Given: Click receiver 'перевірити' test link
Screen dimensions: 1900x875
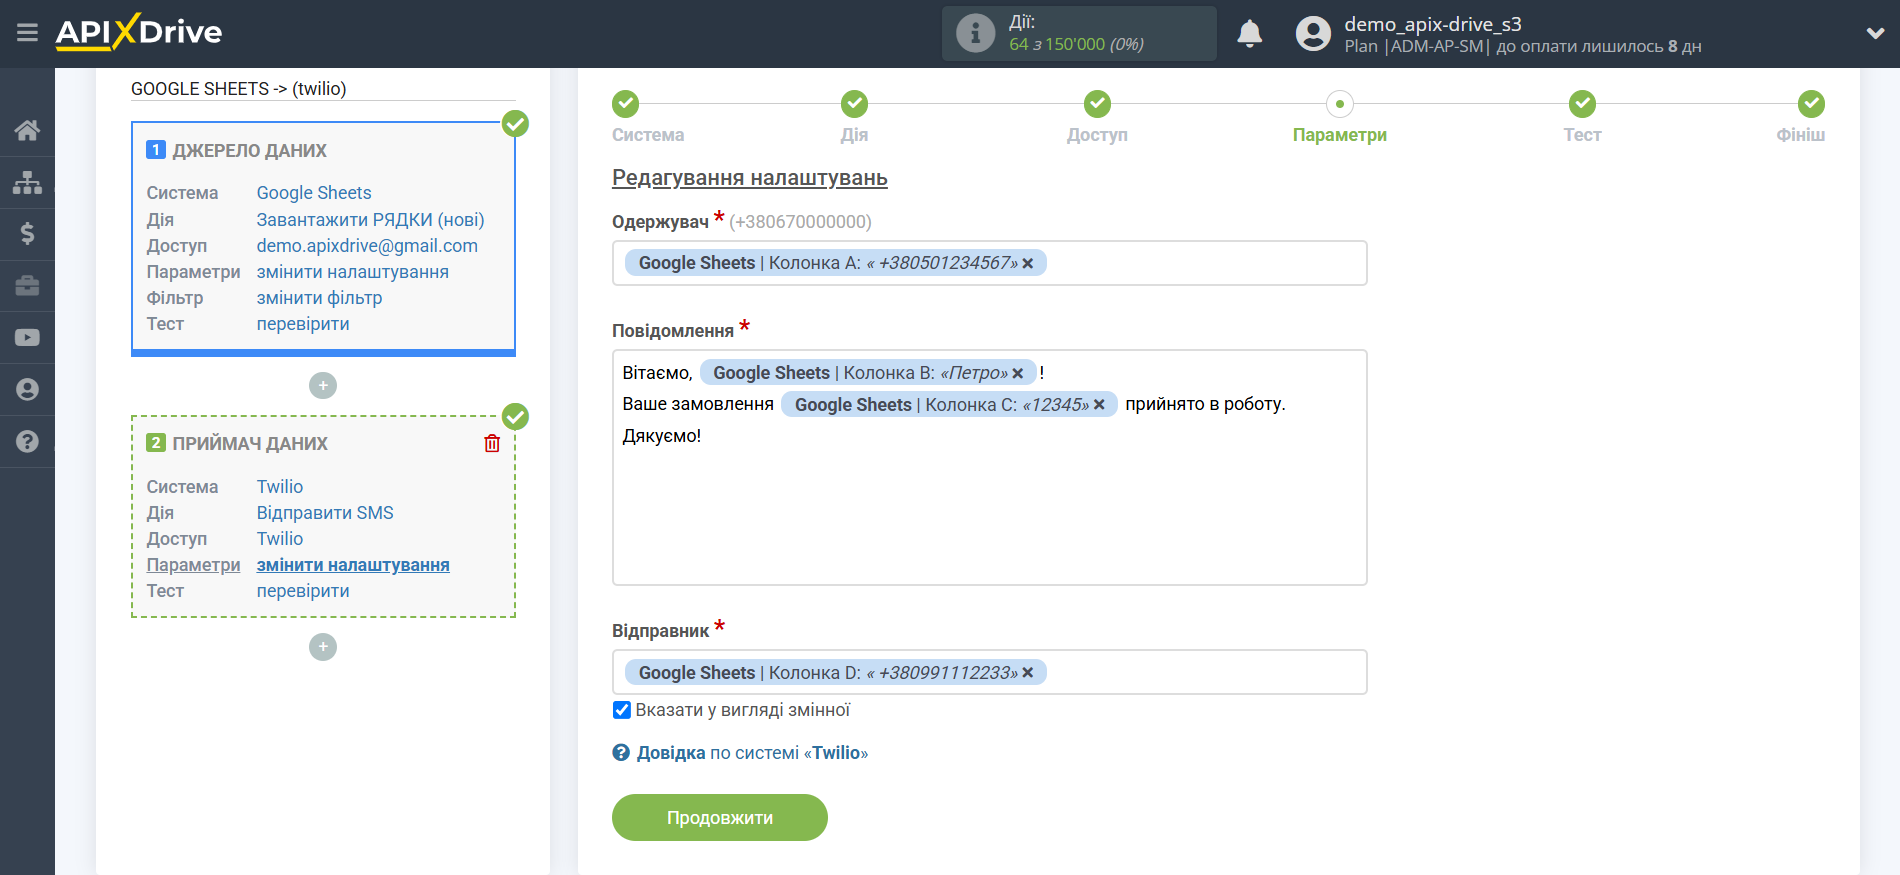Looking at the screenshot, I should pyautogui.click(x=303, y=591).
